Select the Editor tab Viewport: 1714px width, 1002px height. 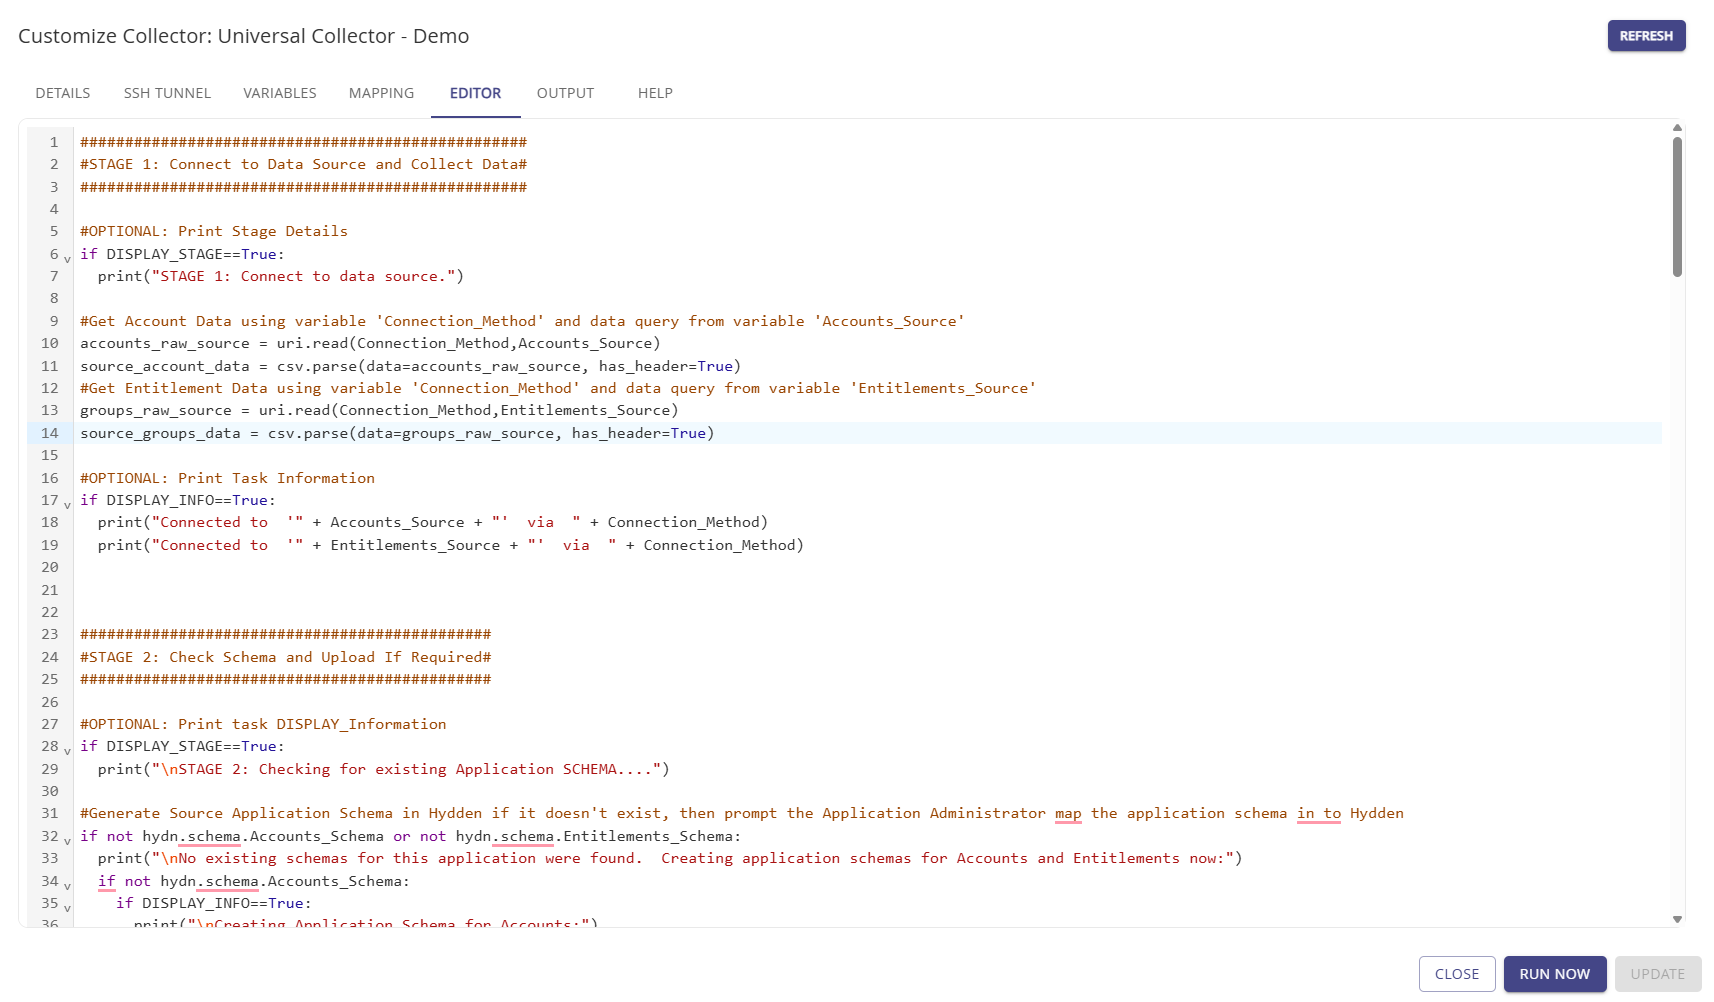pos(475,93)
